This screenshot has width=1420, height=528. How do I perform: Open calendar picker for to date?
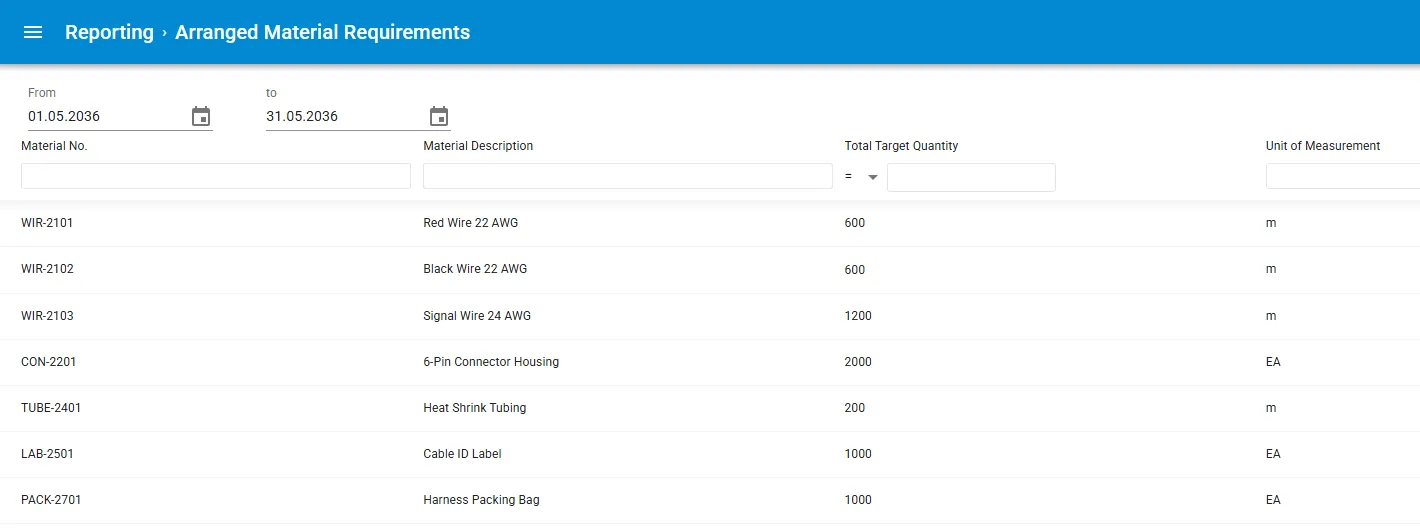[x=439, y=116]
